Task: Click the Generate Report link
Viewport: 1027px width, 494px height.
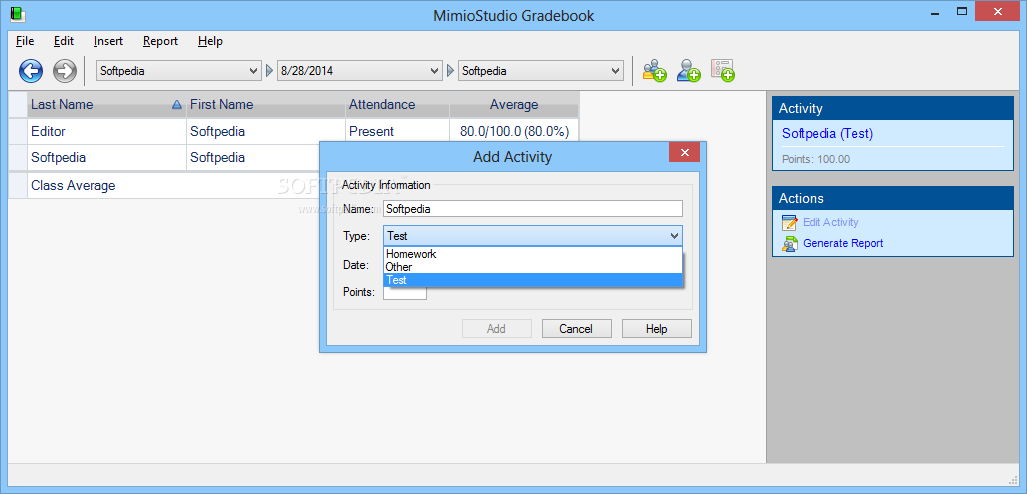Action: (843, 244)
